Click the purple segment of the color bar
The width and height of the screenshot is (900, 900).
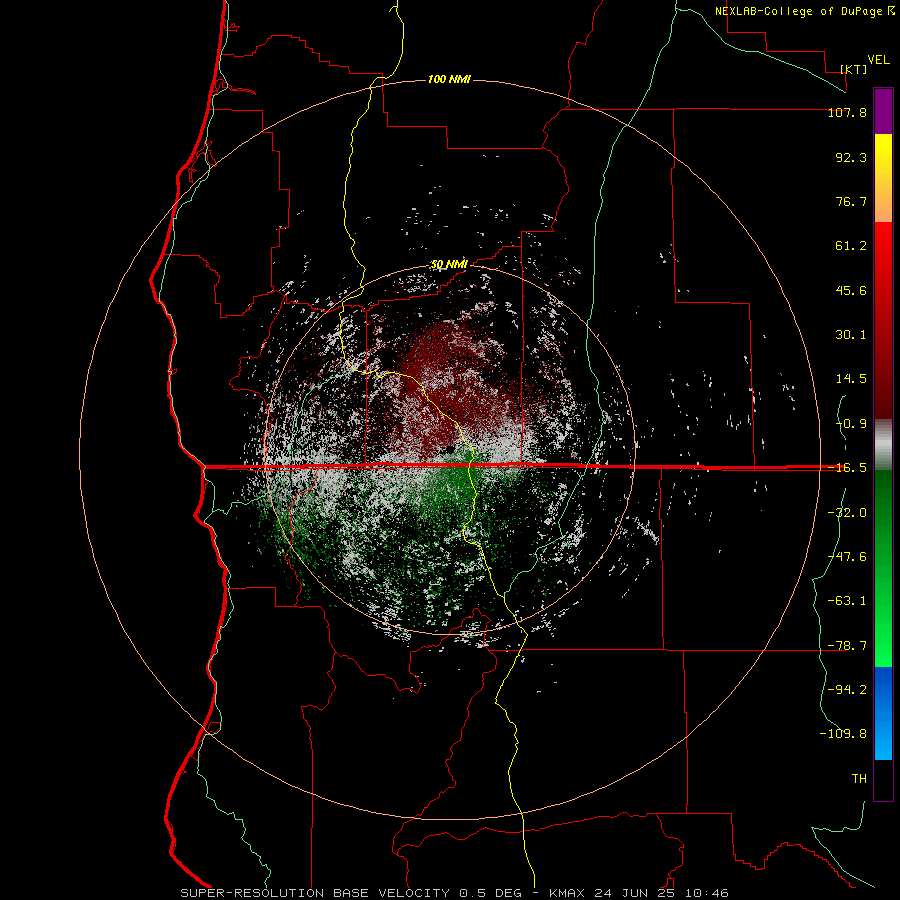click(x=883, y=111)
